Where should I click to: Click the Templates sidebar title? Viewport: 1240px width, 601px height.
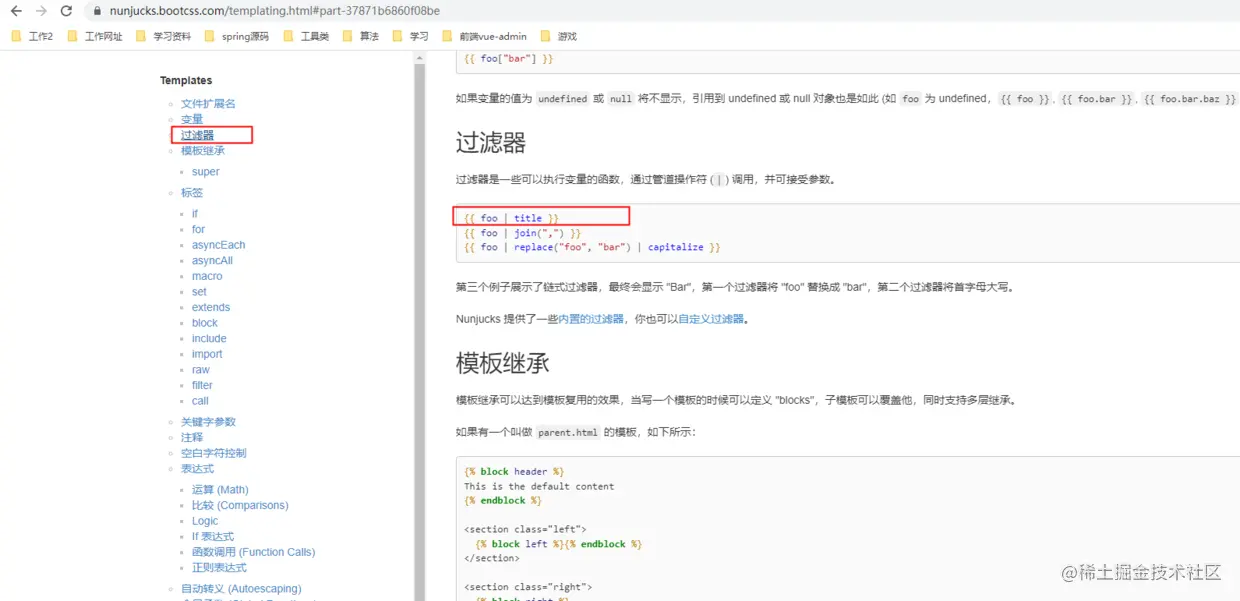[x=186, y=81]
